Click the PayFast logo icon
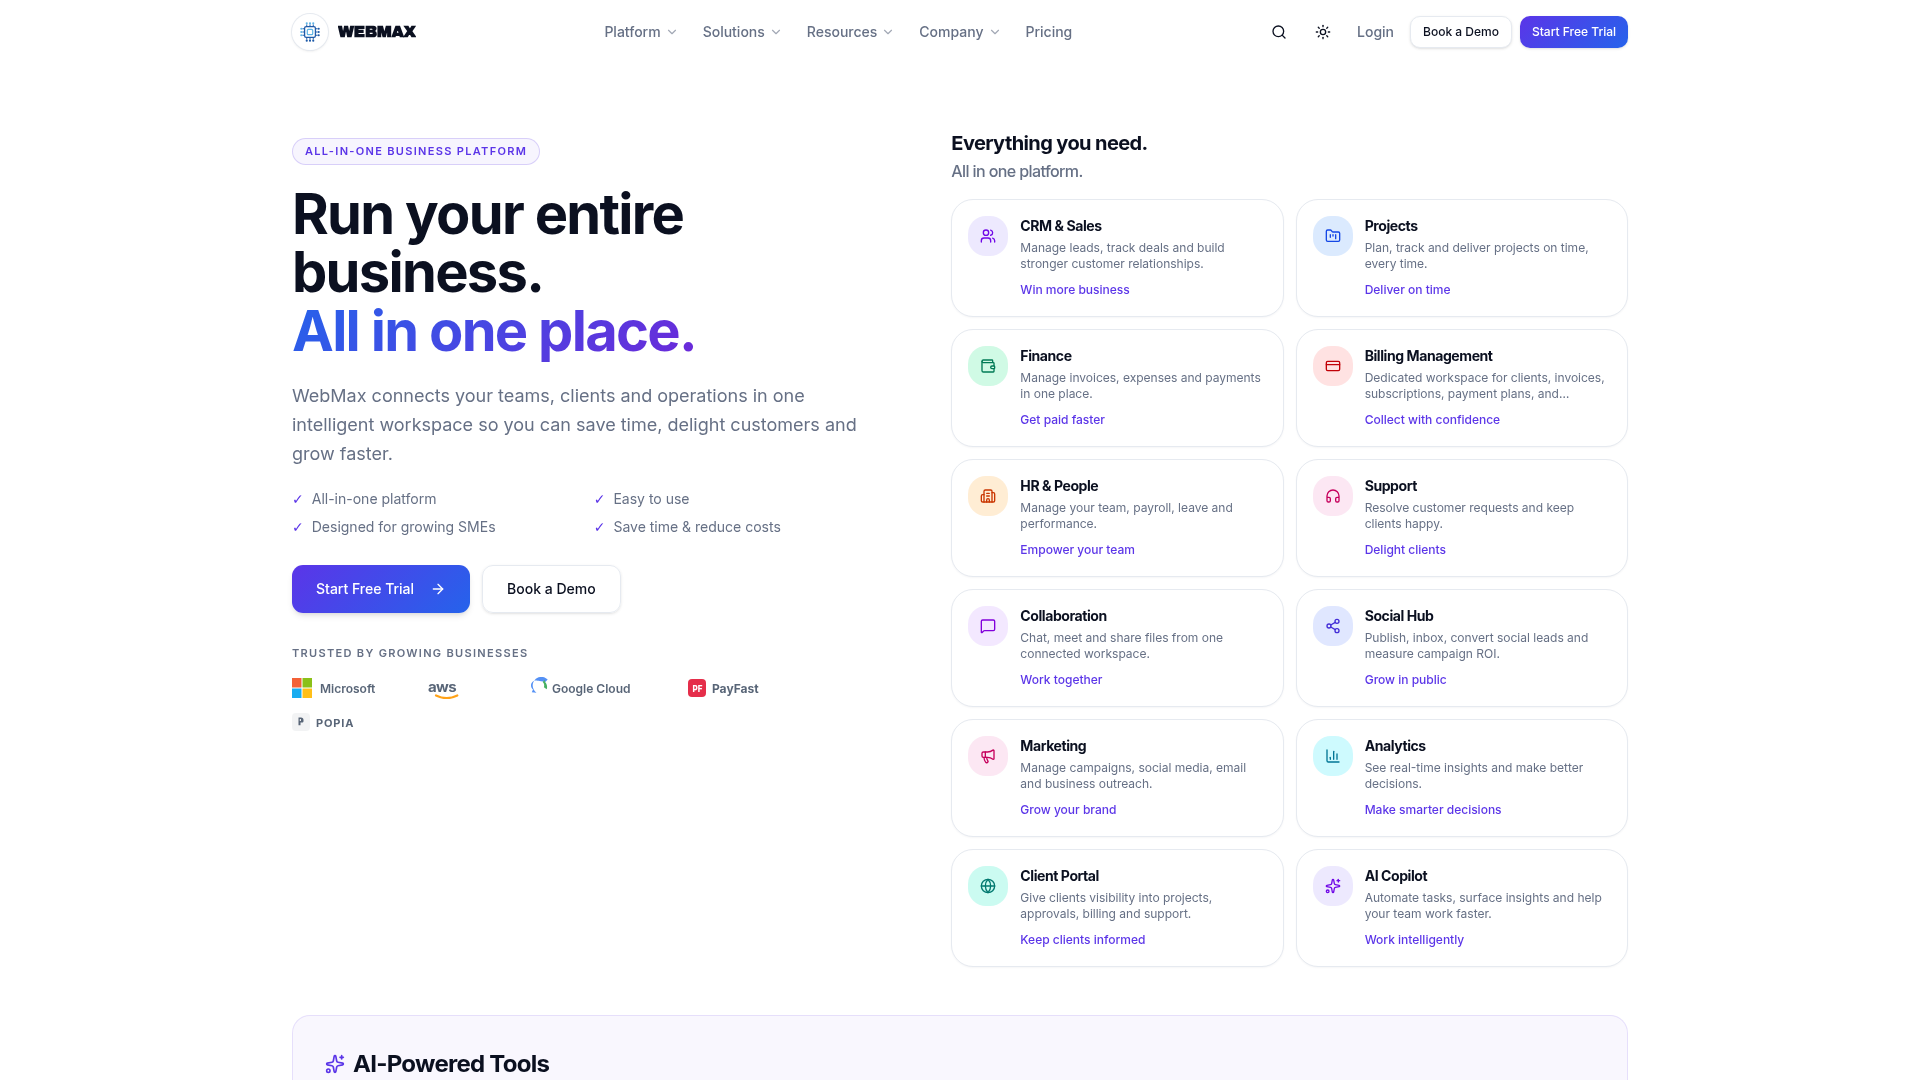The image size is (1920, 1080). pos(697,688)
